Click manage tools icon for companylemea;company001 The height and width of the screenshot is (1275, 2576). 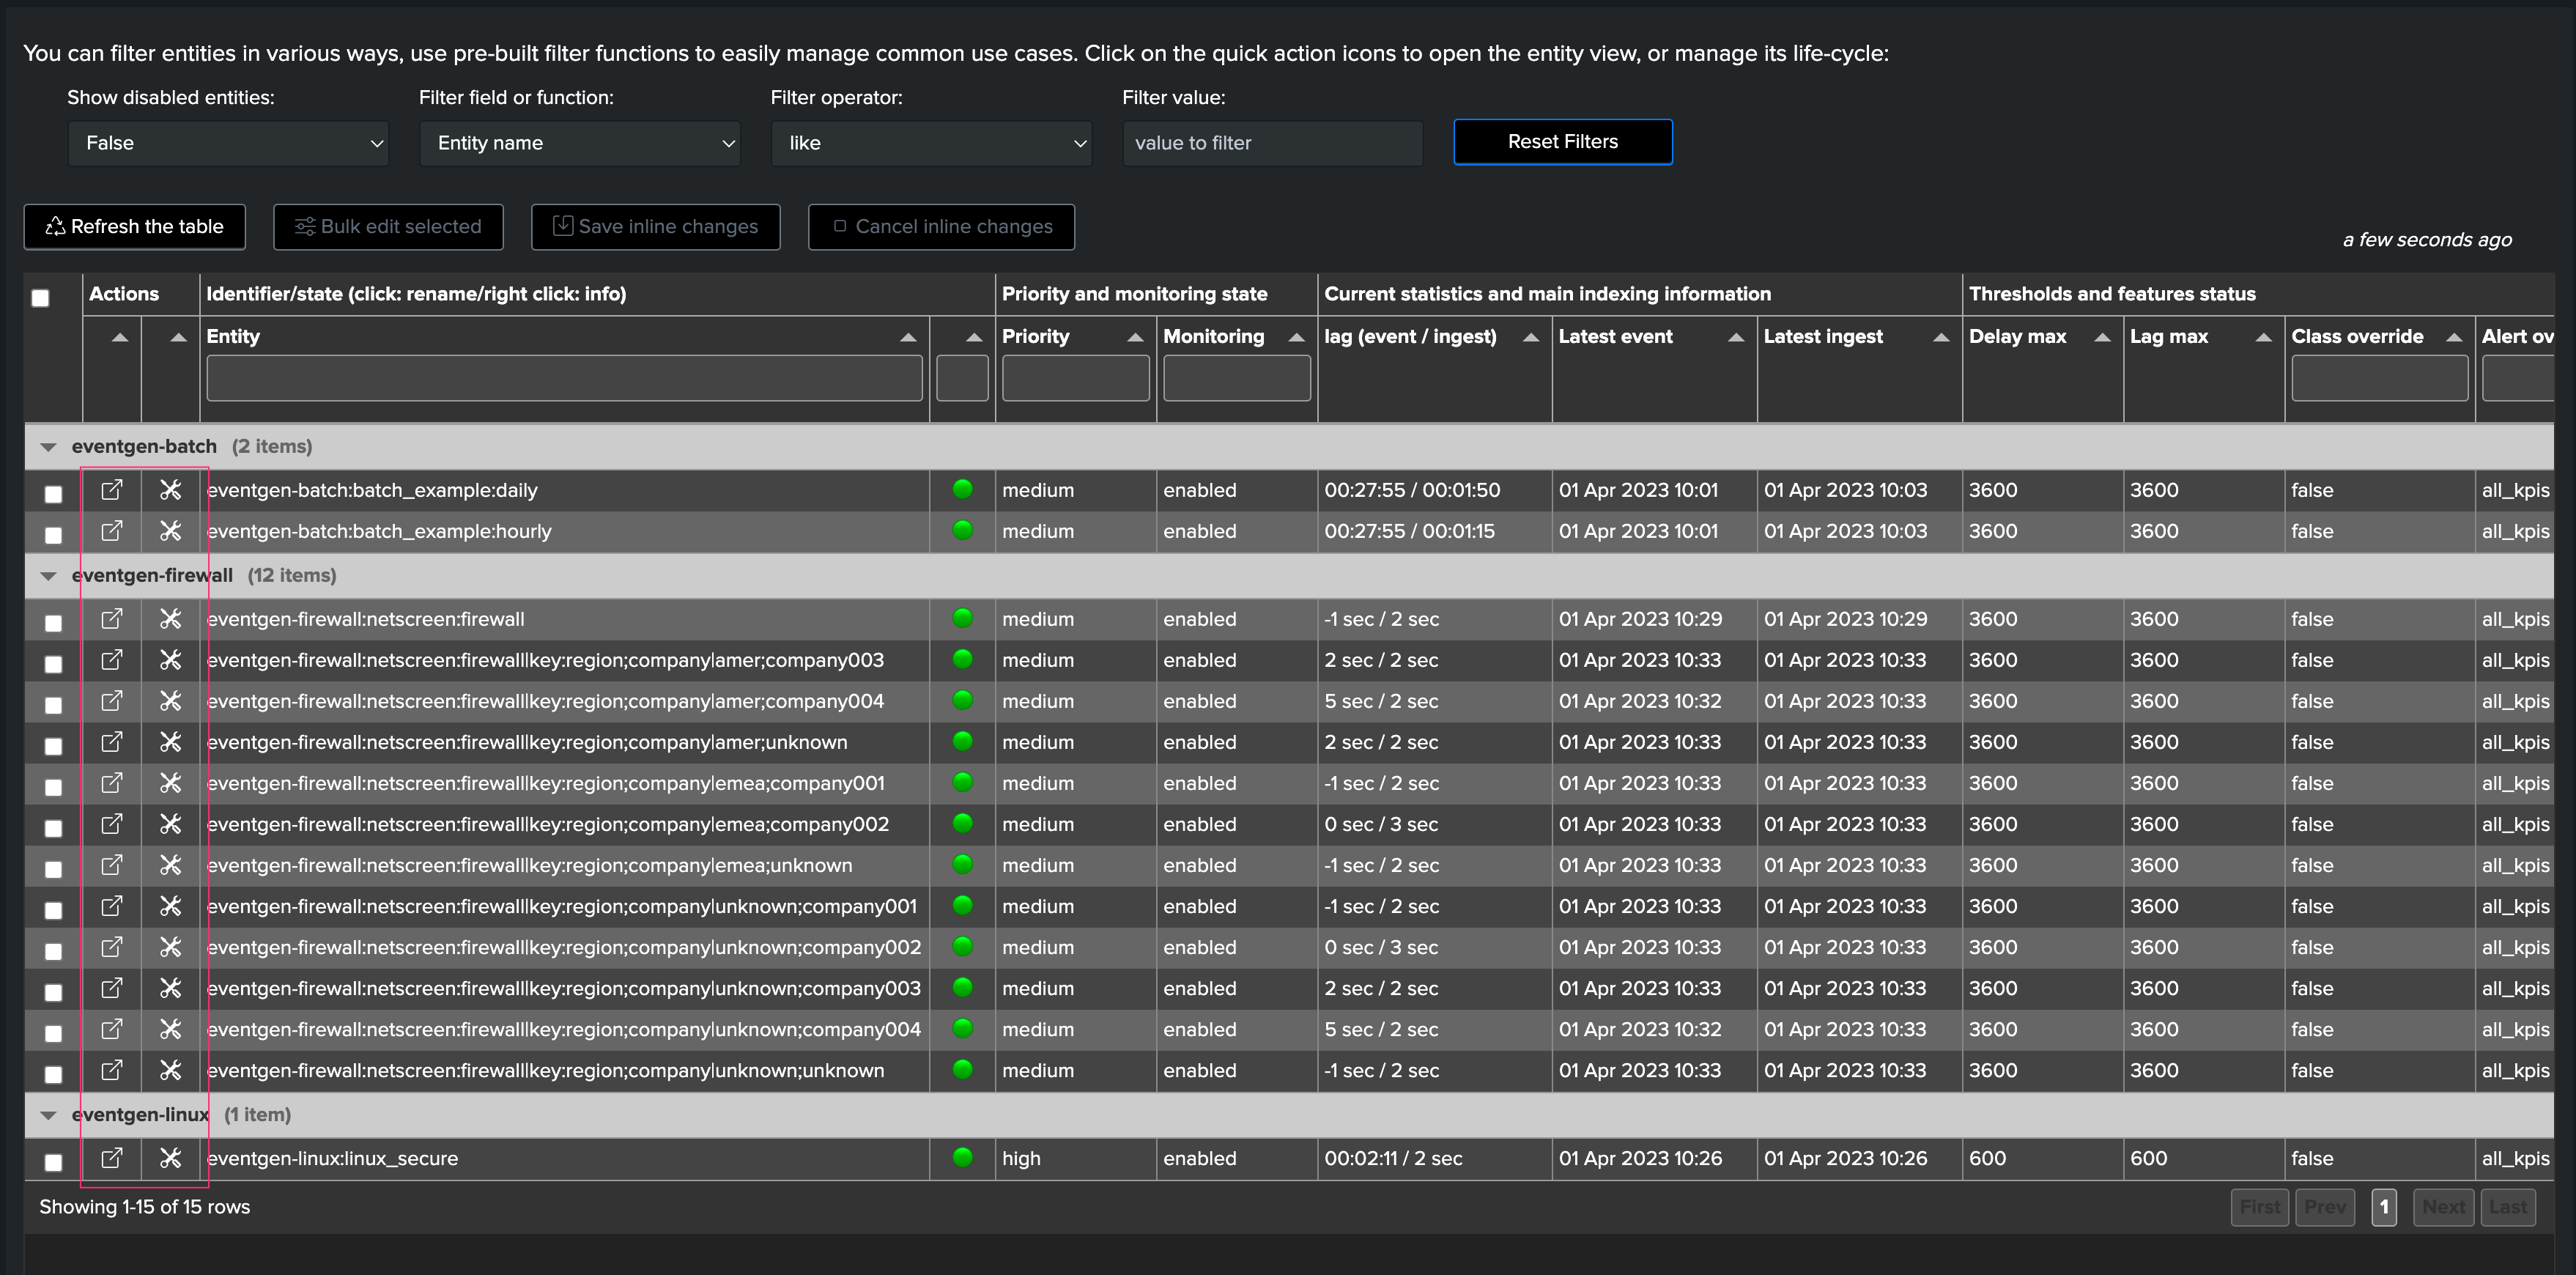click(171, 783)
